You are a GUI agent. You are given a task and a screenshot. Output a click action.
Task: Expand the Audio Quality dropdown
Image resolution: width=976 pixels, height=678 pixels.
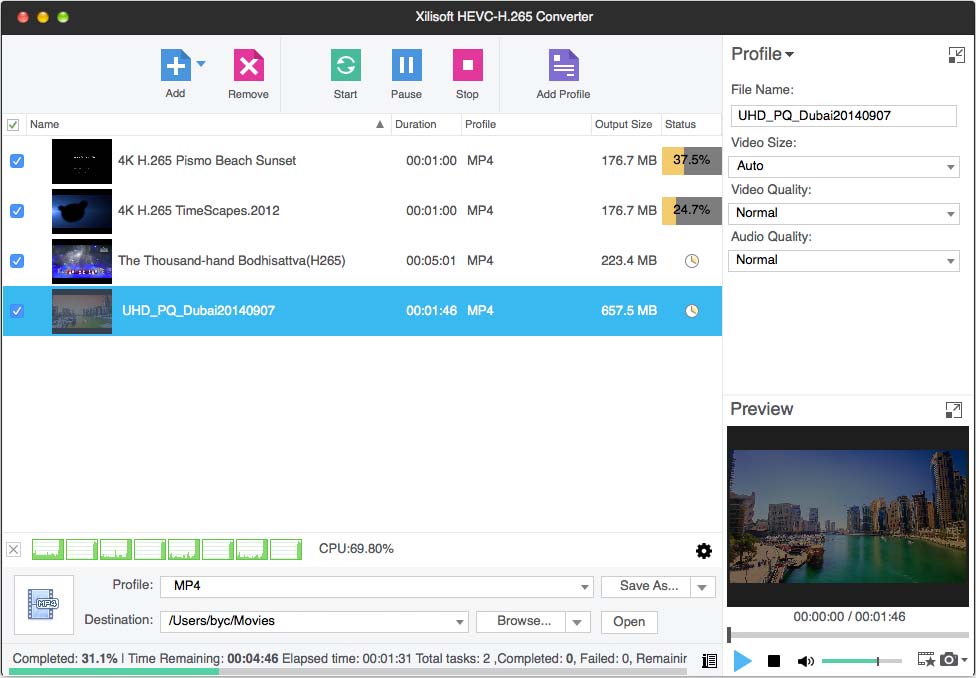tap(844, 260)
